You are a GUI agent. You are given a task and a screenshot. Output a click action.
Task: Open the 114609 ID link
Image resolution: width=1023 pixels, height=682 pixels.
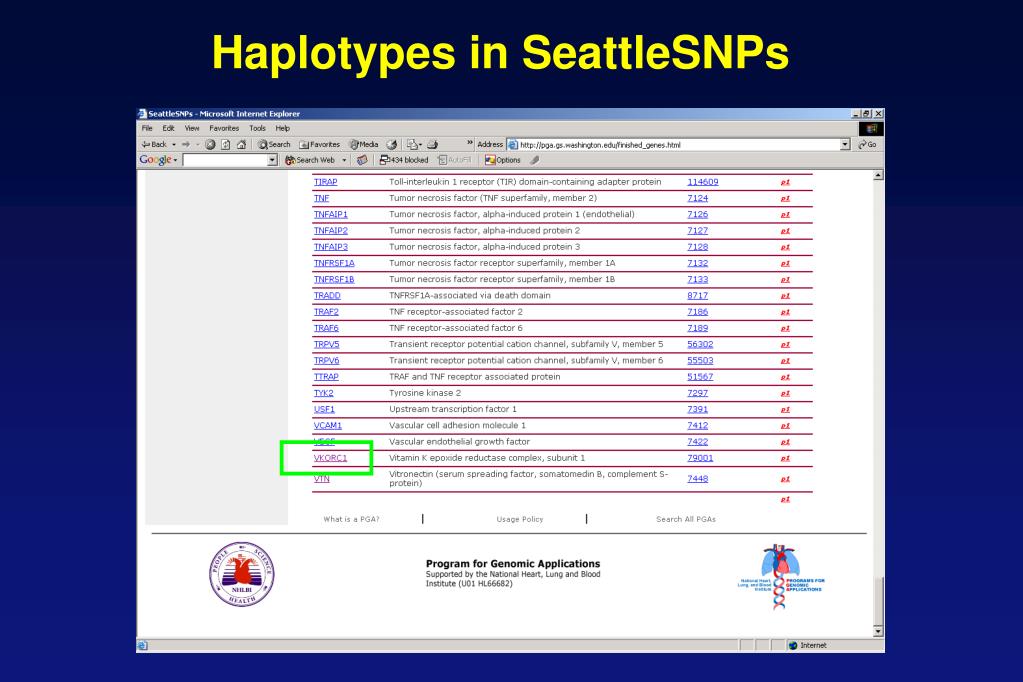coord(703,182)
